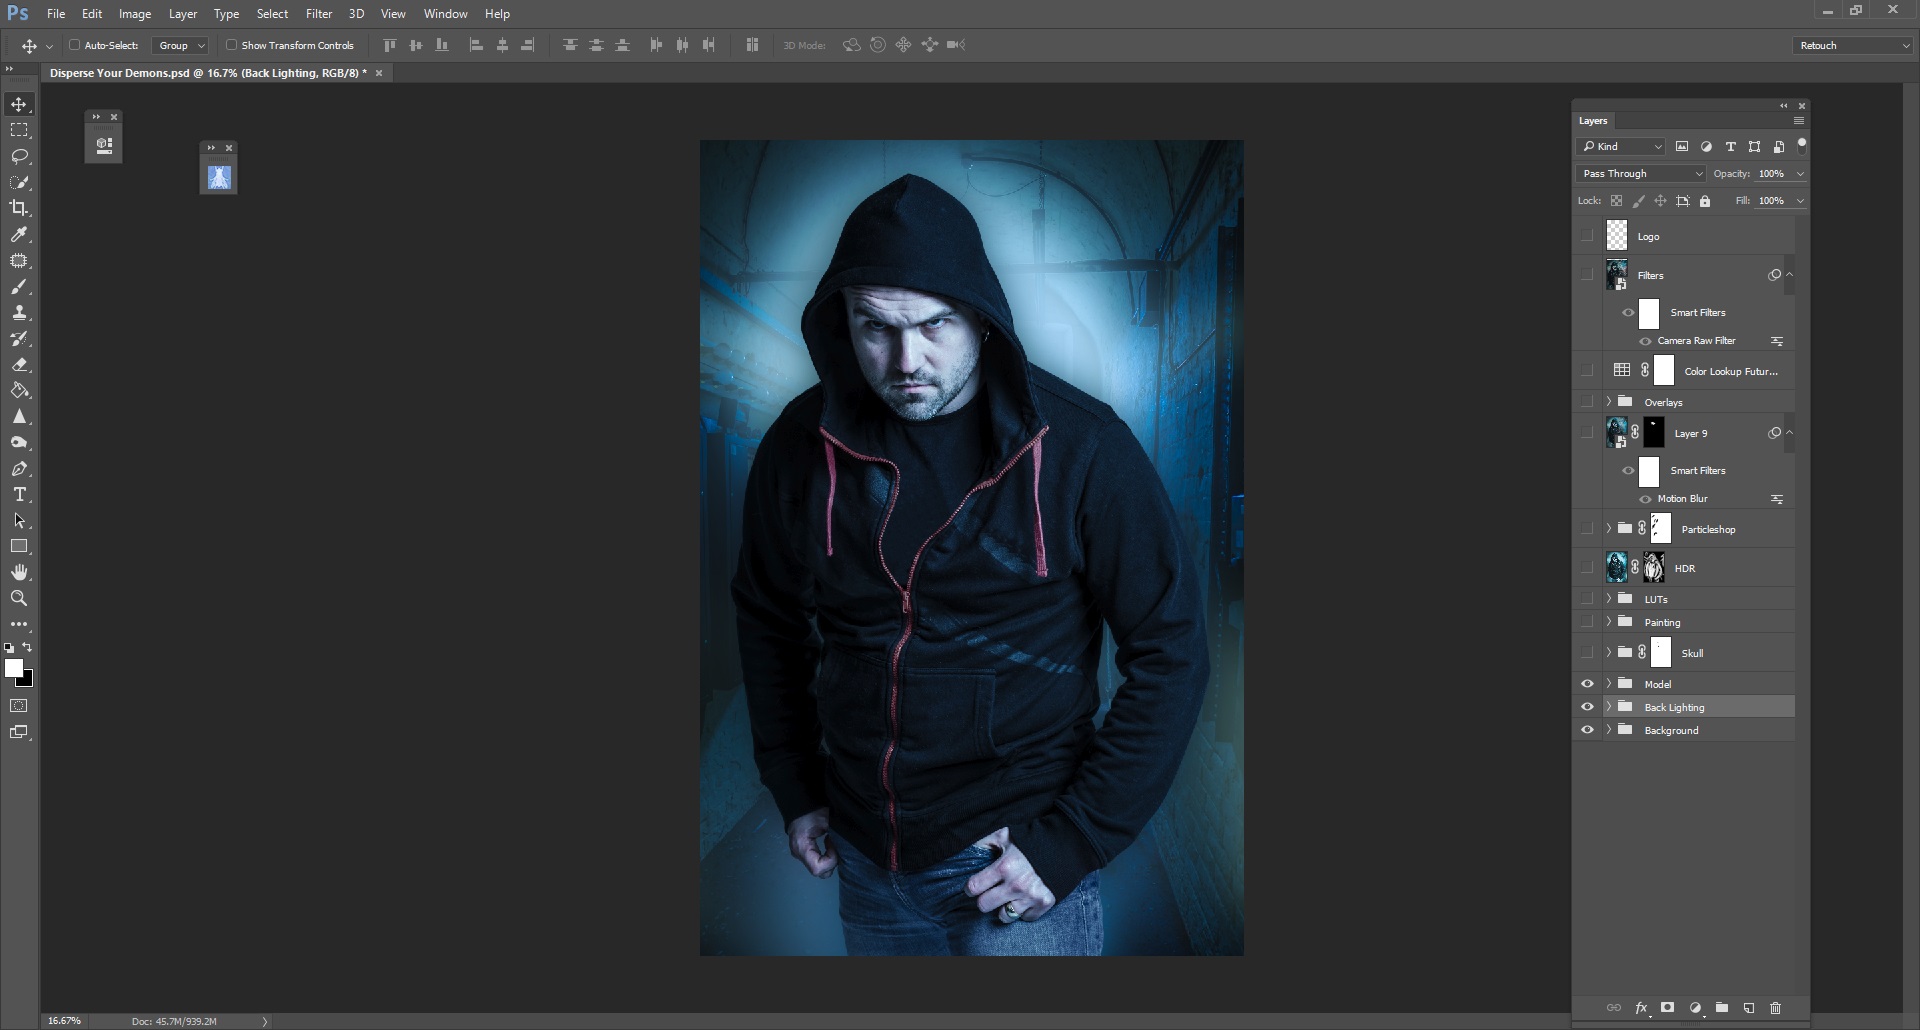
Task: Select the Crop tool
Action: point(20,208)
